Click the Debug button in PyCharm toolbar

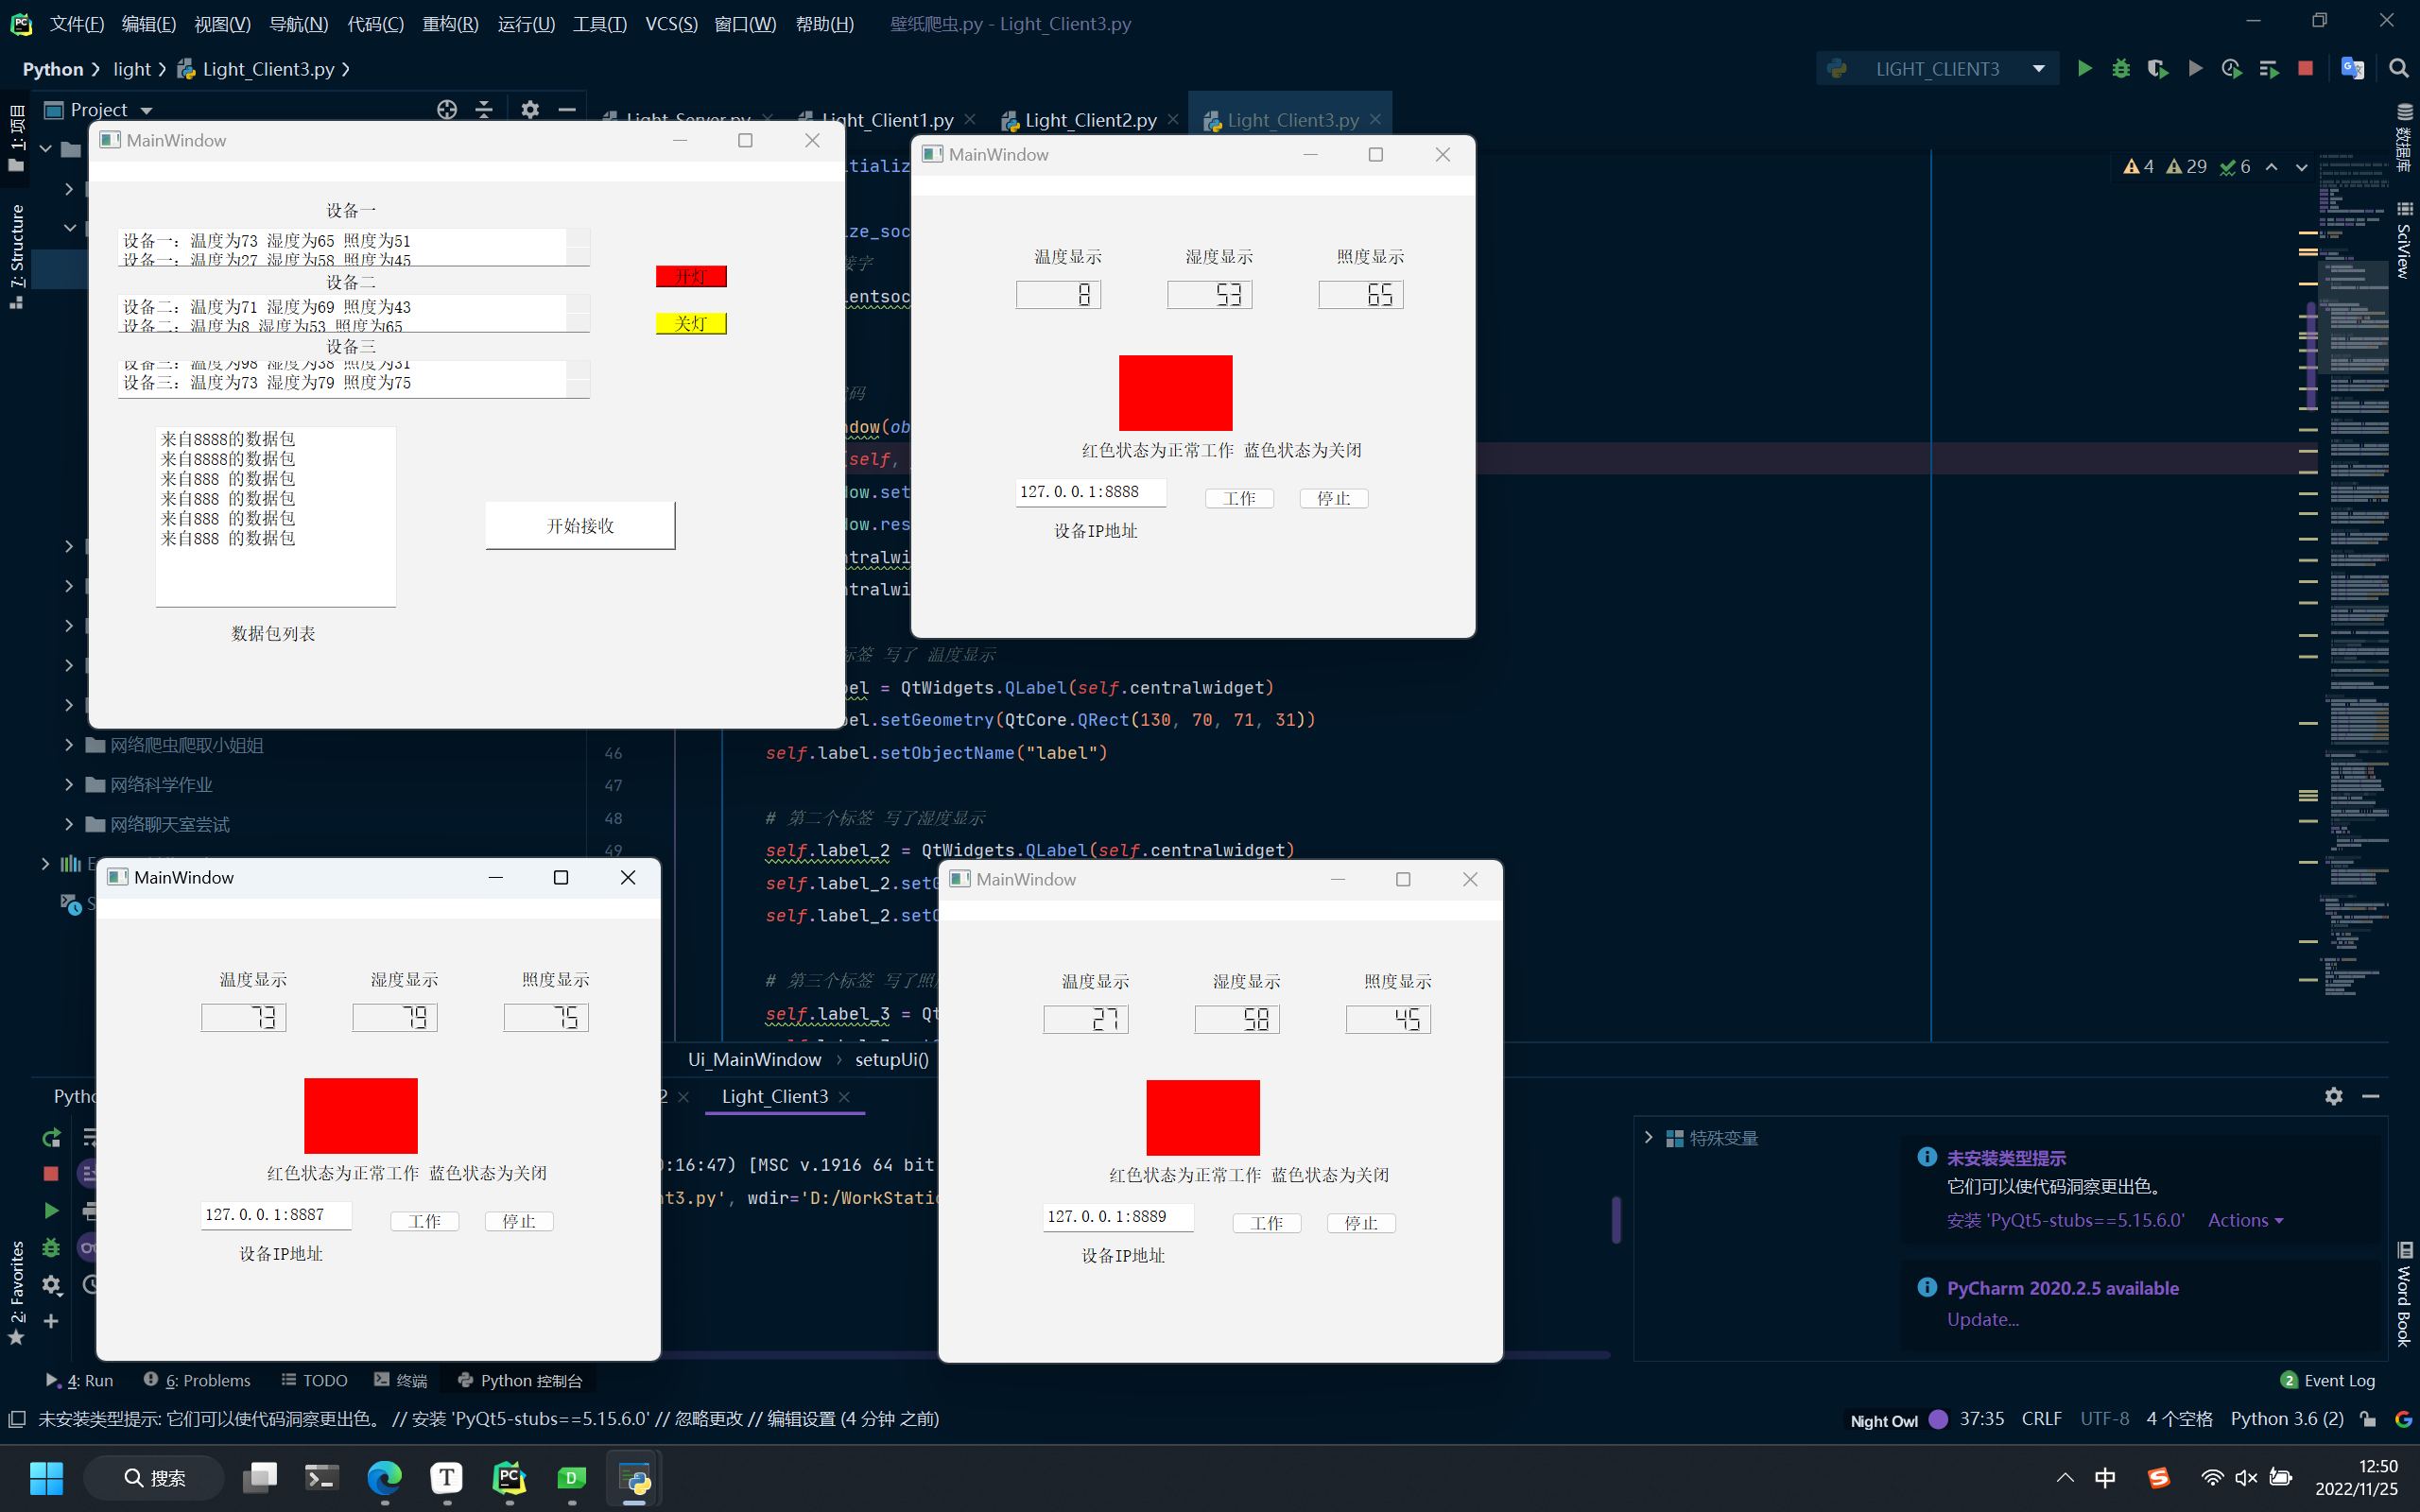pyautogui.click(x=2122, y=70)
